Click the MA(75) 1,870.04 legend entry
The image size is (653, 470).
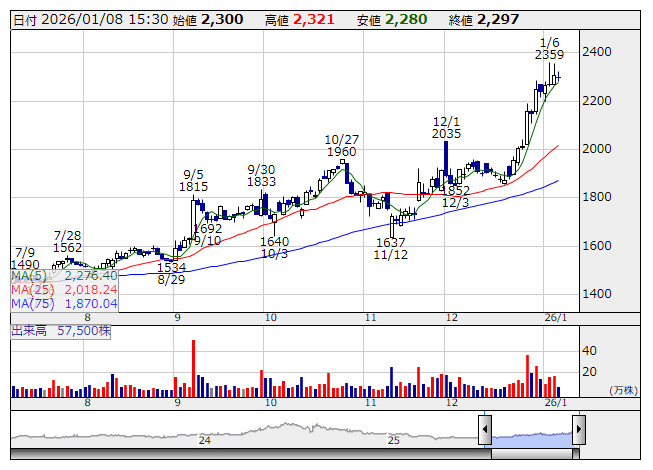coord(65,304)
